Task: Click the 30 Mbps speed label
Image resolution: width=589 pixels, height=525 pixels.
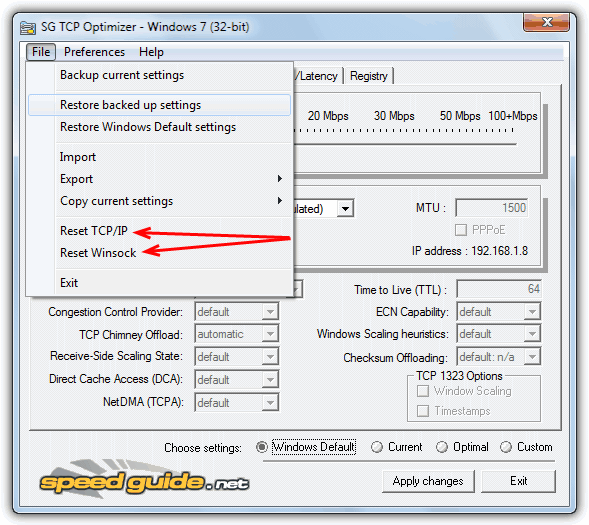Action: 394,116
